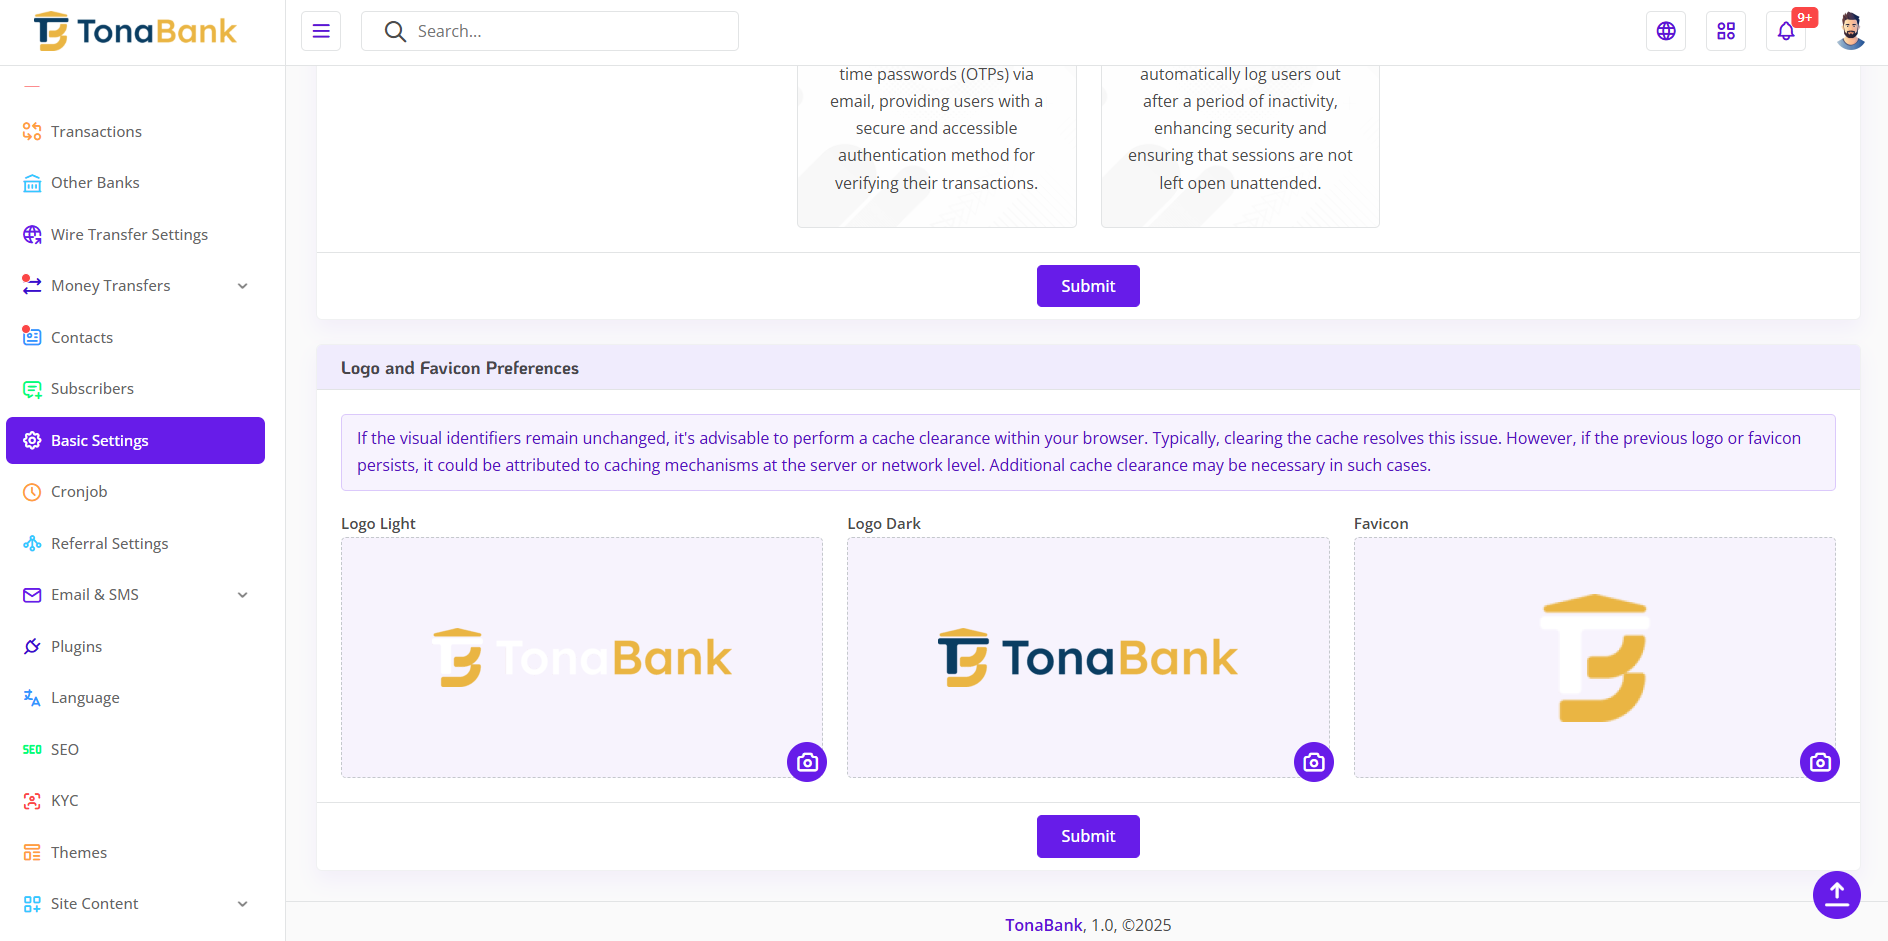Open the Referral Settings page

point(109,544)
